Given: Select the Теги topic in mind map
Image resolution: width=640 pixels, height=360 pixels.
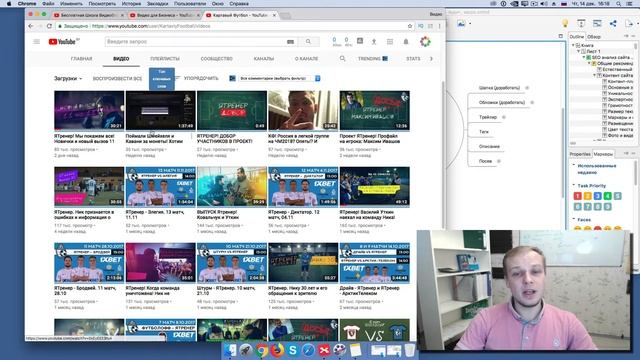Looking at the screenshot, I should pyautogui.click(x=484, y=132).
